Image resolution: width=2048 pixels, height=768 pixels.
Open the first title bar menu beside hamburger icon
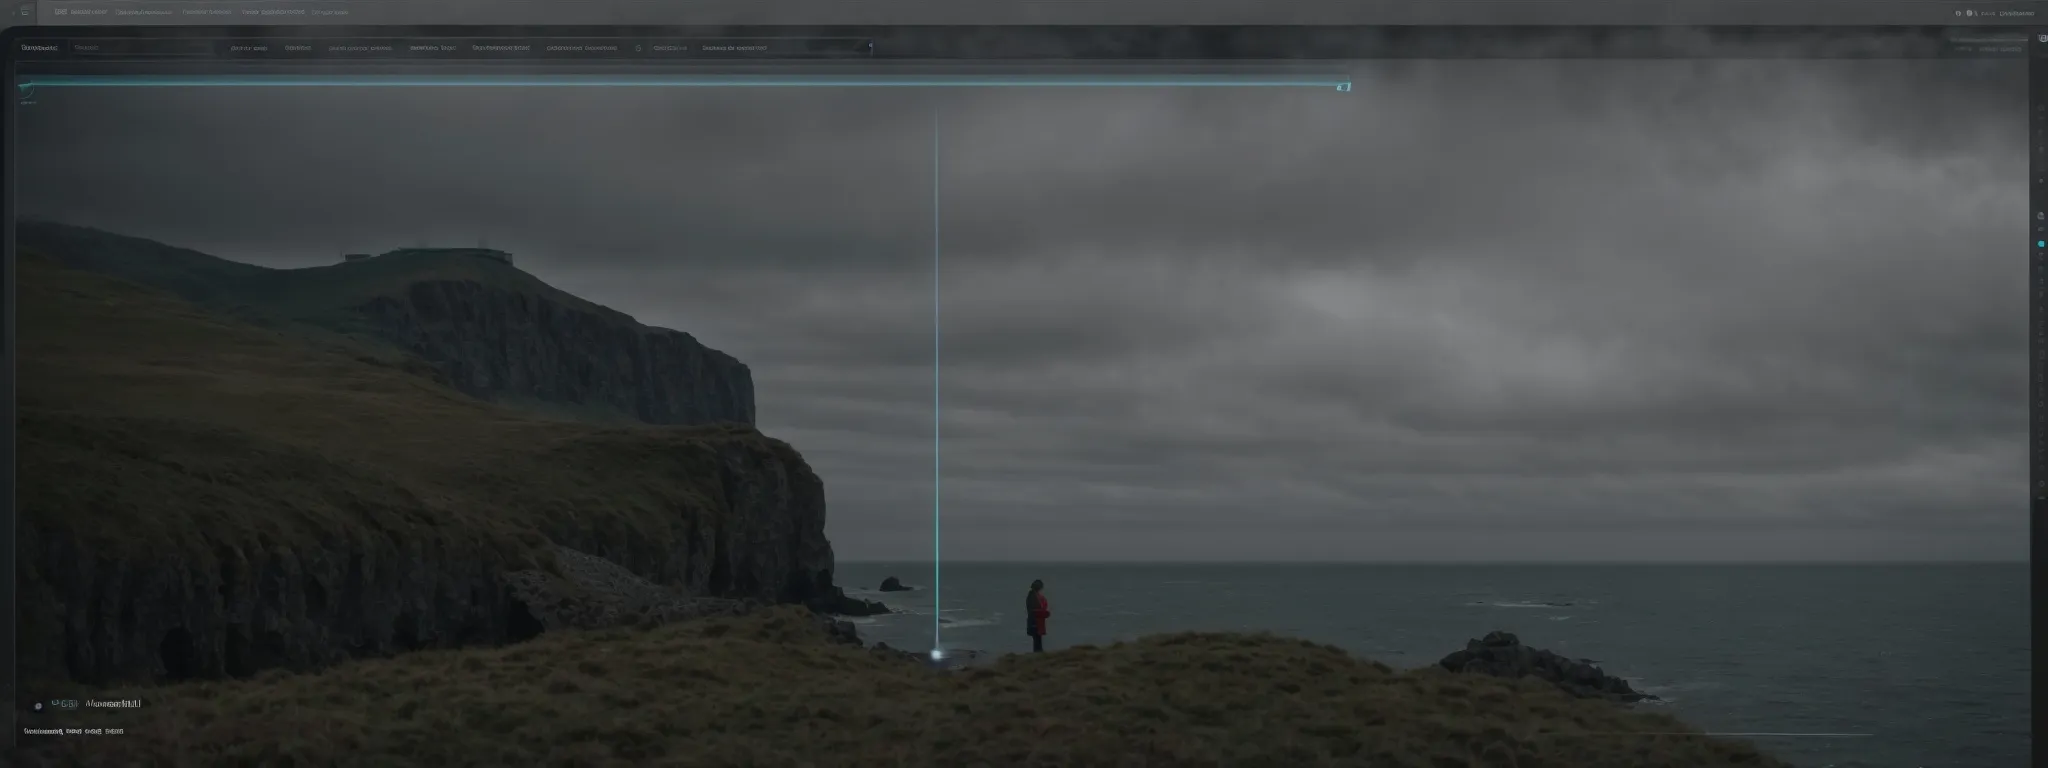coord(80,13)
